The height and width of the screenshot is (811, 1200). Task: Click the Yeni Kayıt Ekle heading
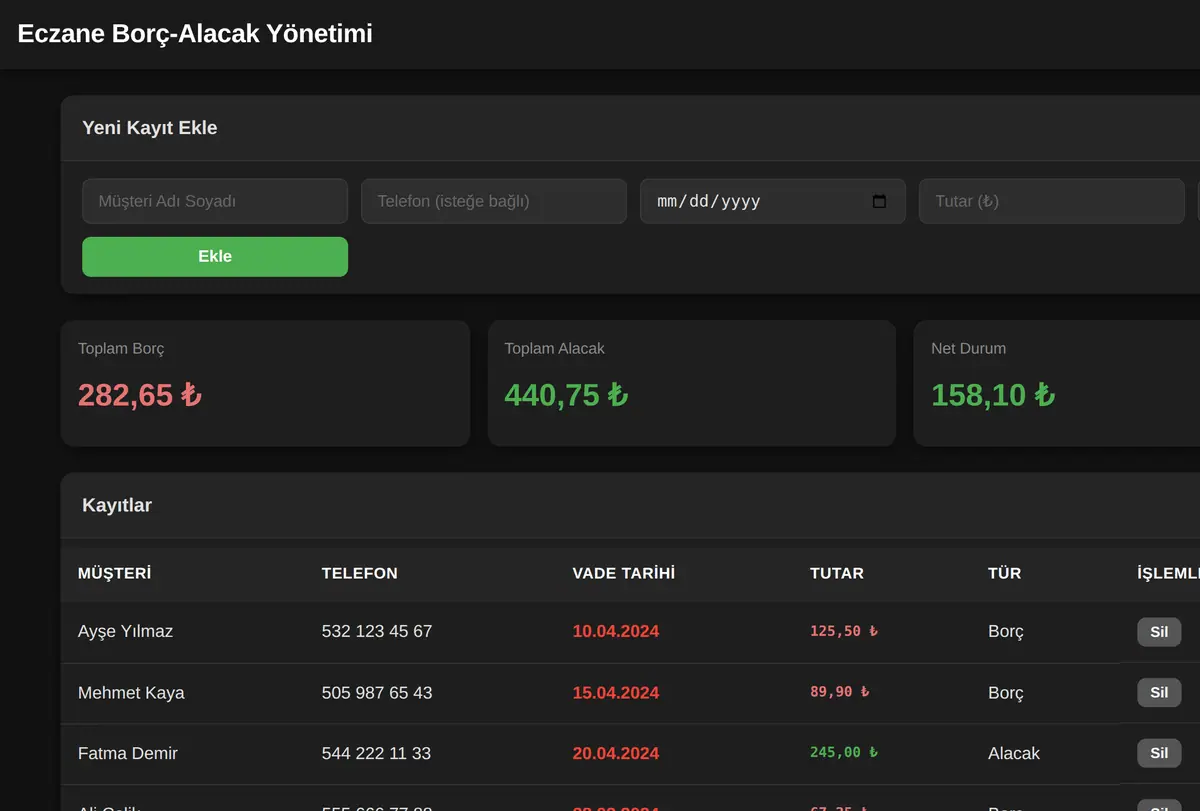point(150,128)
